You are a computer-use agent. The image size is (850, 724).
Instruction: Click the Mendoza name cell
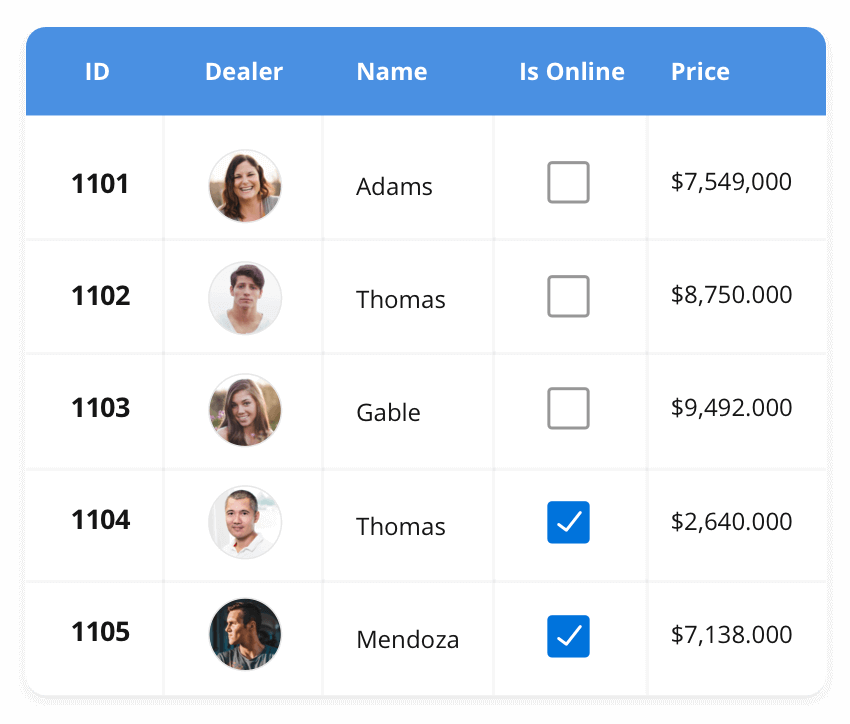pos(408,640)
